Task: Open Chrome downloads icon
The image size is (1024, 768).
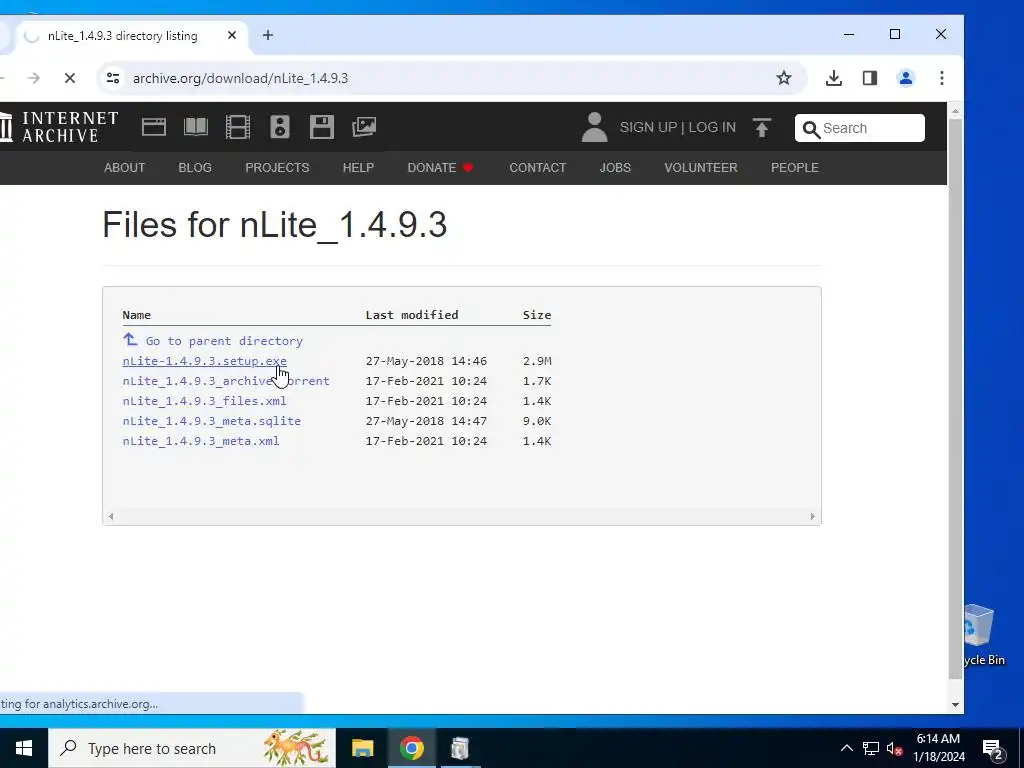Action: pyautogui.click(x=833, y=78)
